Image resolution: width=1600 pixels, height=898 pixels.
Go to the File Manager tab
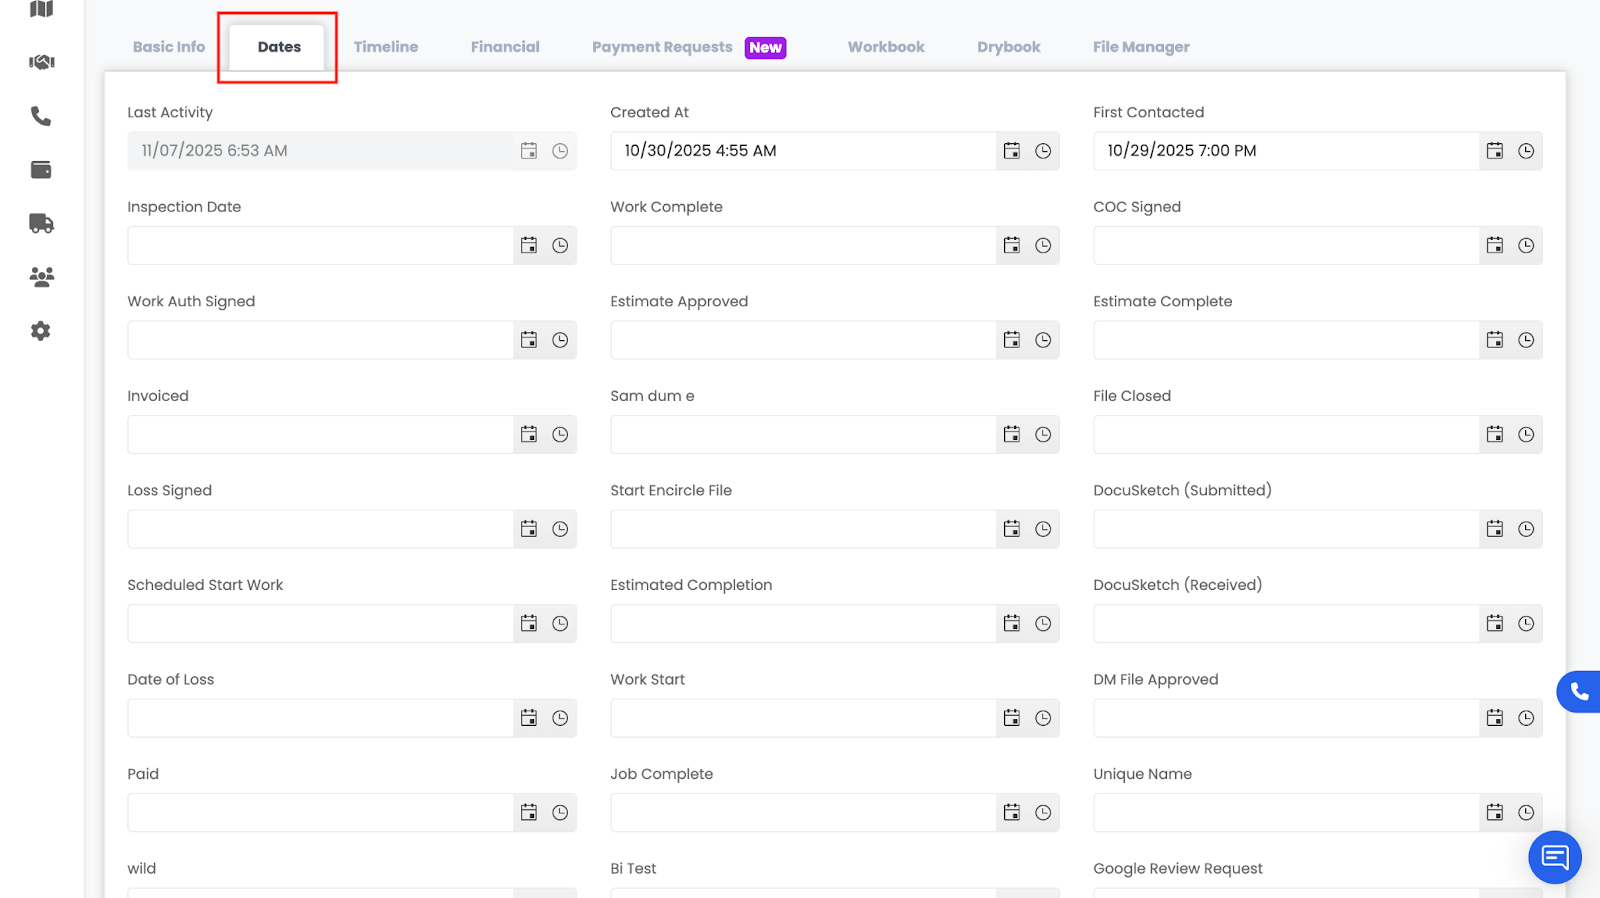tap(1141, 47)
